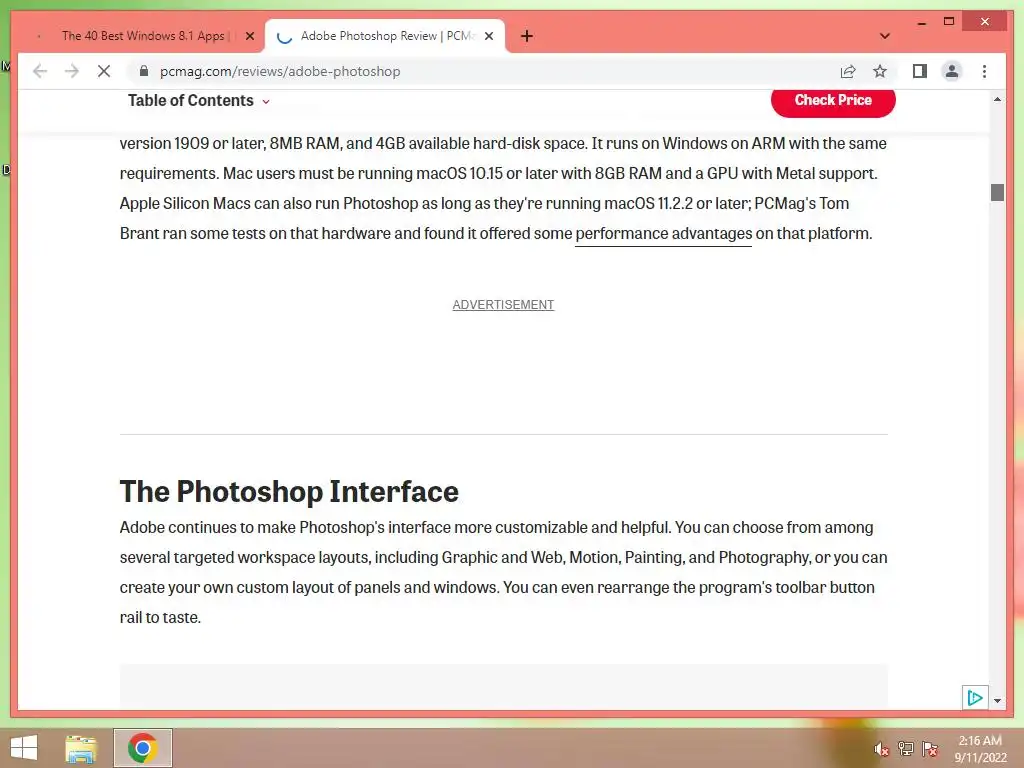The width and height of the screenshot is (1024, 768).
Task: Maximize the Chrome window
Action: [x=949, y=22]
